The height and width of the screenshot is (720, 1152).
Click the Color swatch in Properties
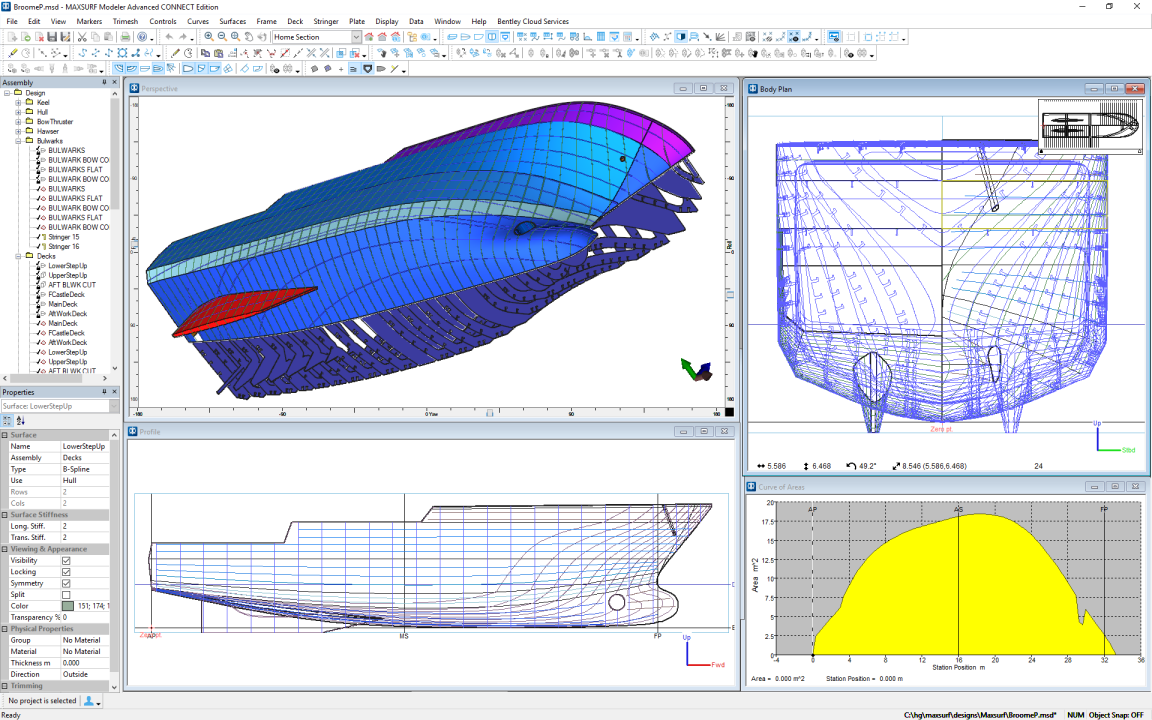click(67, 606)
